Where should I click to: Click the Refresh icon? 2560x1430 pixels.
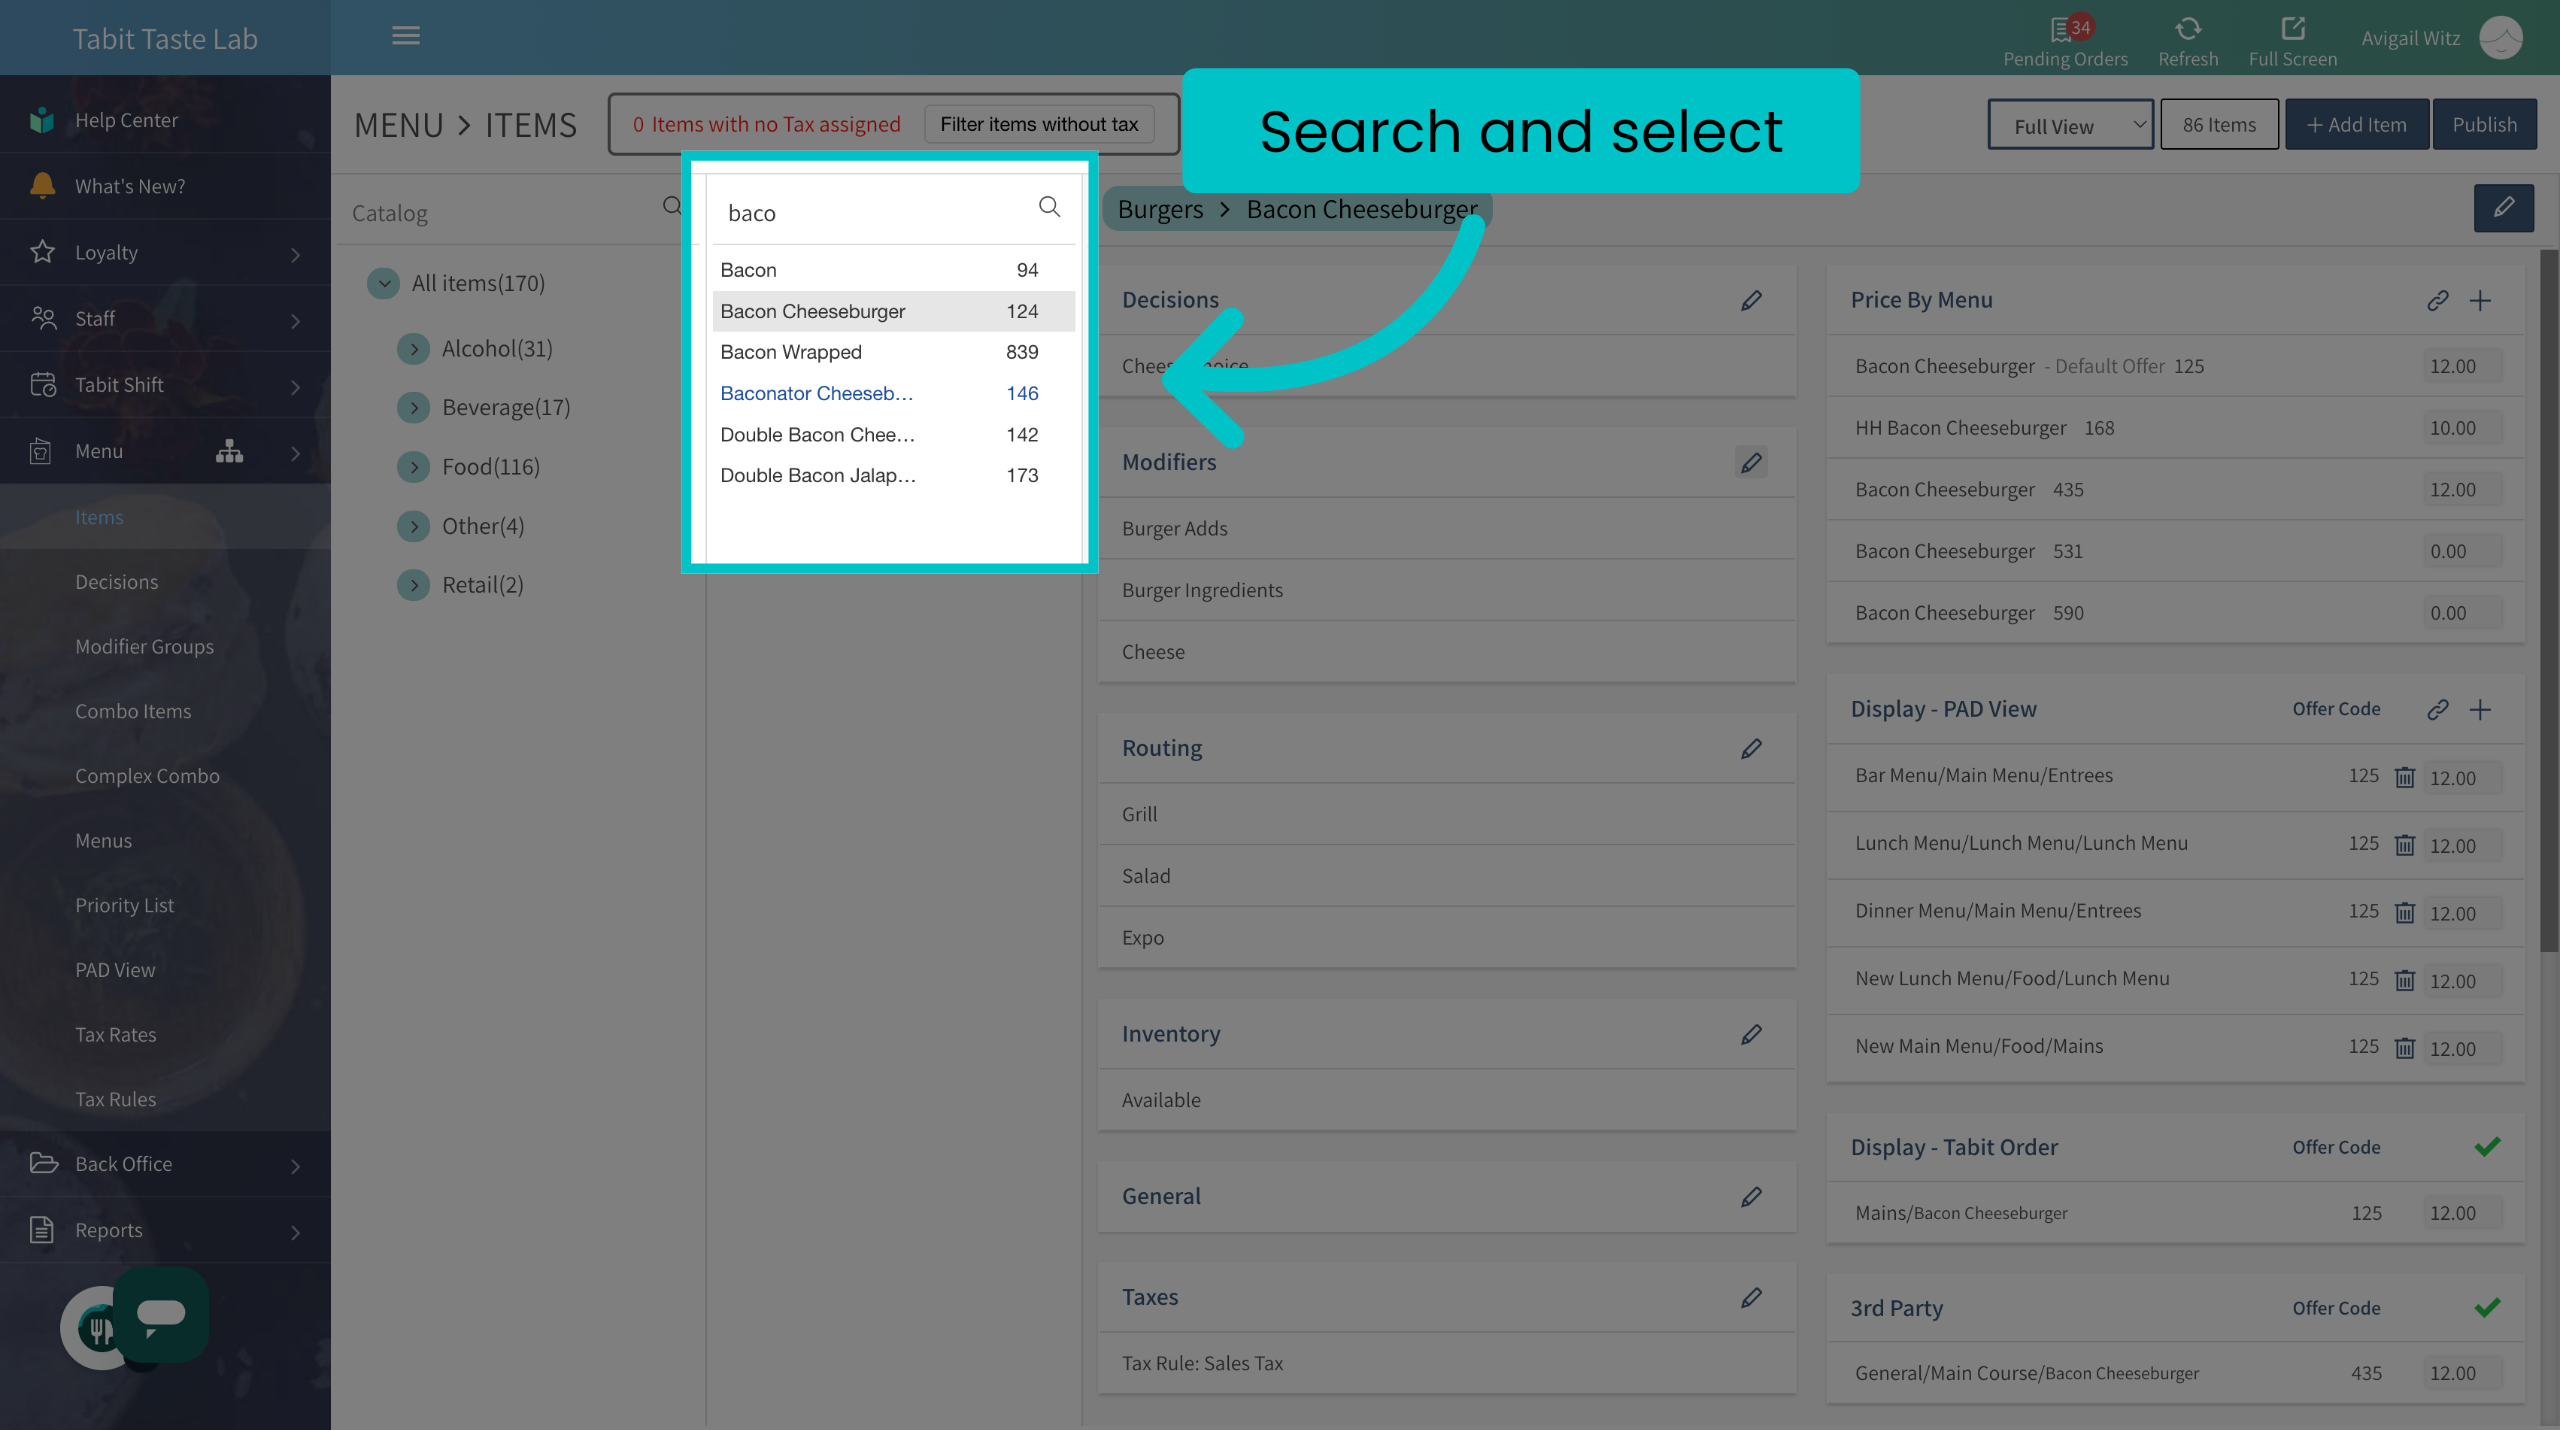pos(2188,29)
